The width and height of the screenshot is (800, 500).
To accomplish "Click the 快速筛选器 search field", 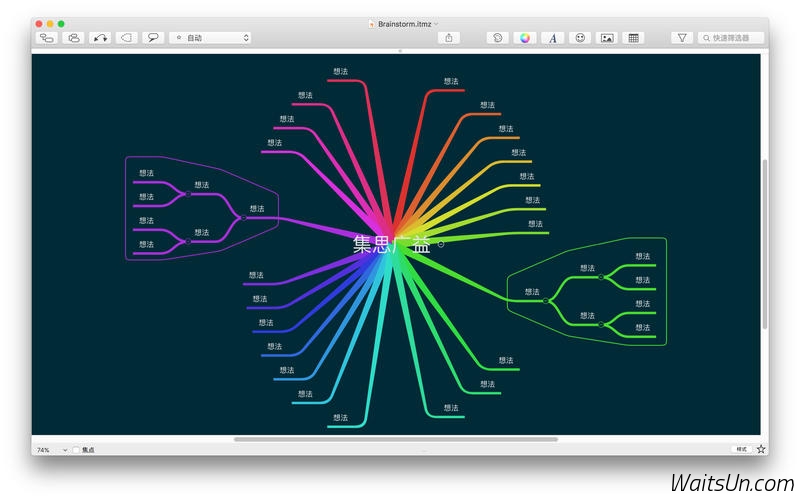I will (x=731, y=38).
